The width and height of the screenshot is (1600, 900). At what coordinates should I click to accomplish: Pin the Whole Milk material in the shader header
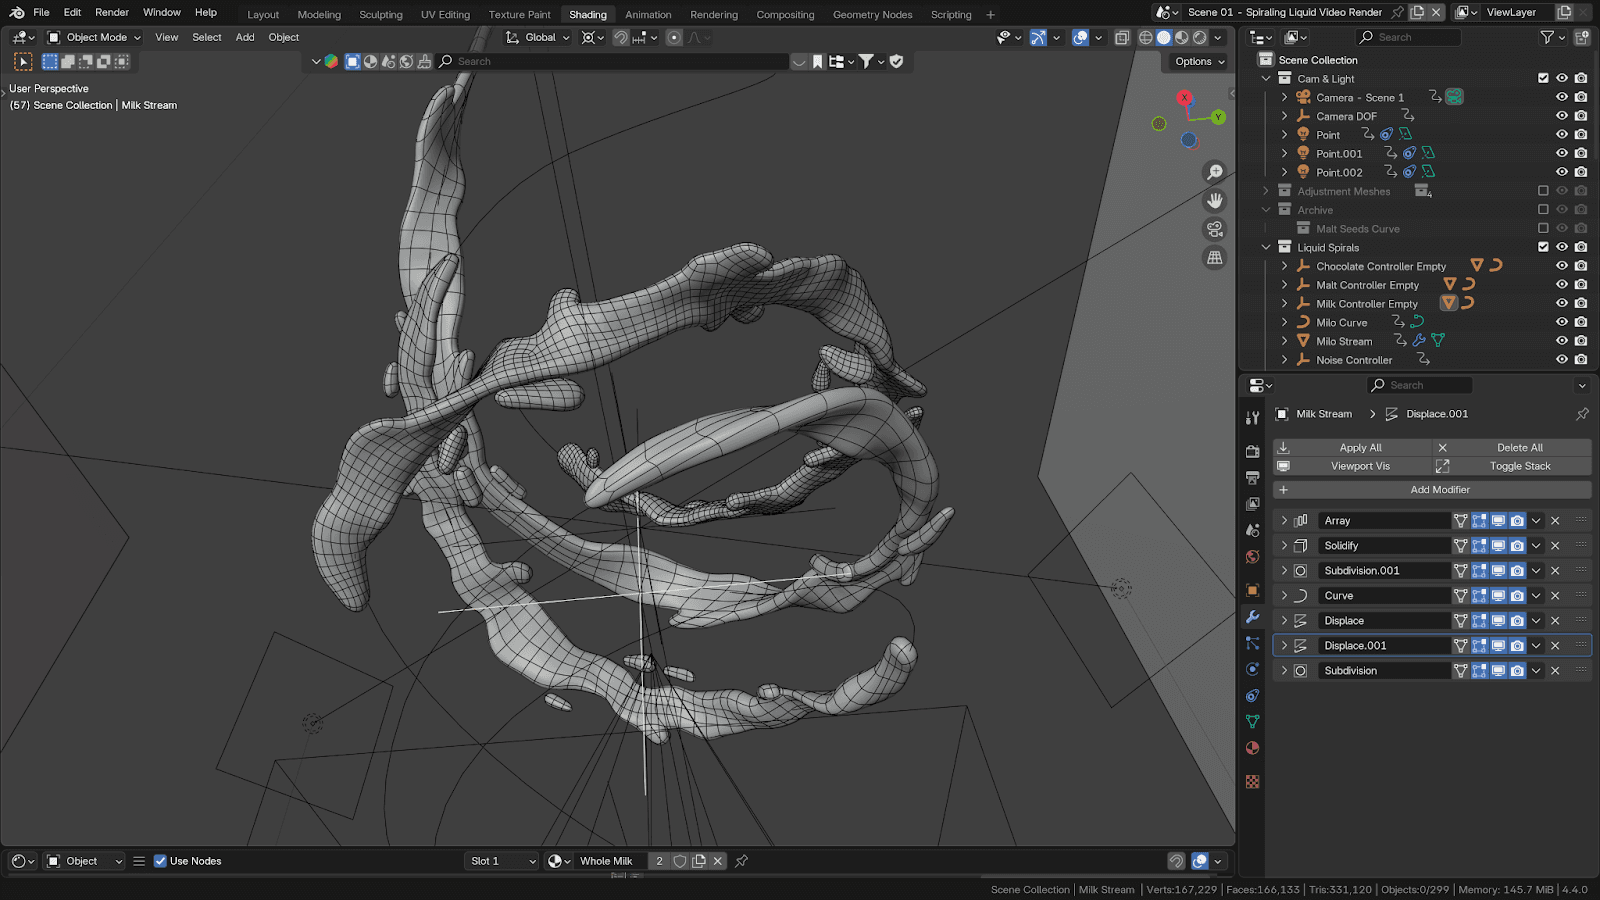(x=741, y=861)
